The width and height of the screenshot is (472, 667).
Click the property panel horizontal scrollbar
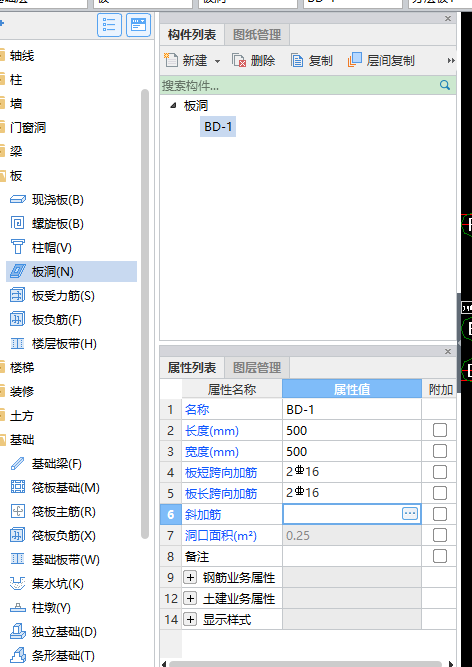[x=306, y=664]
